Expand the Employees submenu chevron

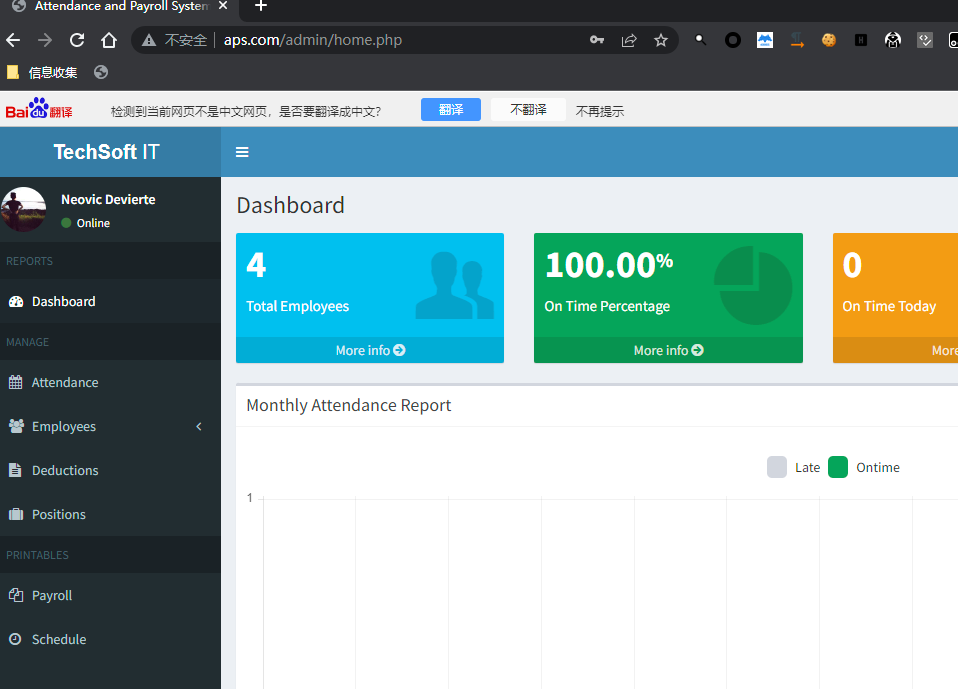[x=199, y=426]
